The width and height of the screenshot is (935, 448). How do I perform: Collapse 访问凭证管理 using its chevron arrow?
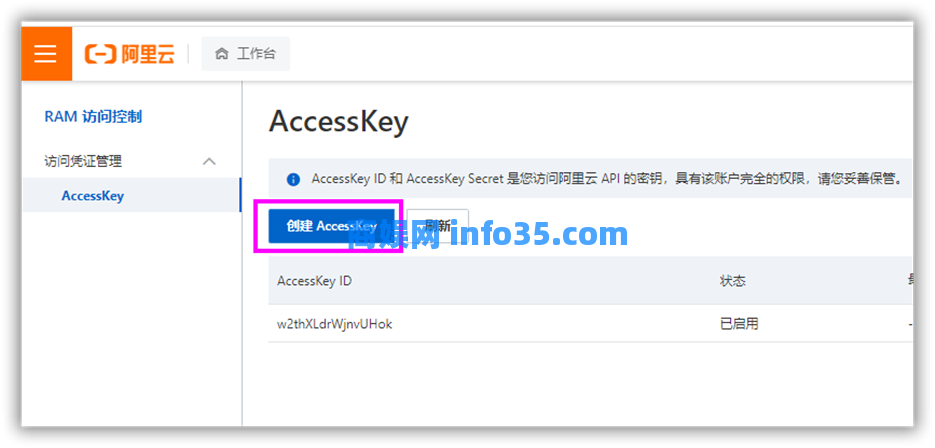tap(209, 161)
